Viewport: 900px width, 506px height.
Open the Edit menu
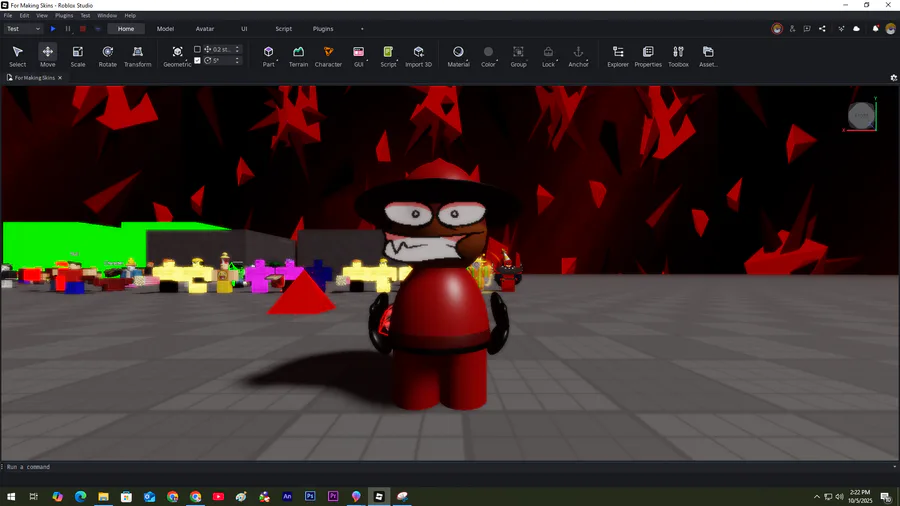[24, 15]
